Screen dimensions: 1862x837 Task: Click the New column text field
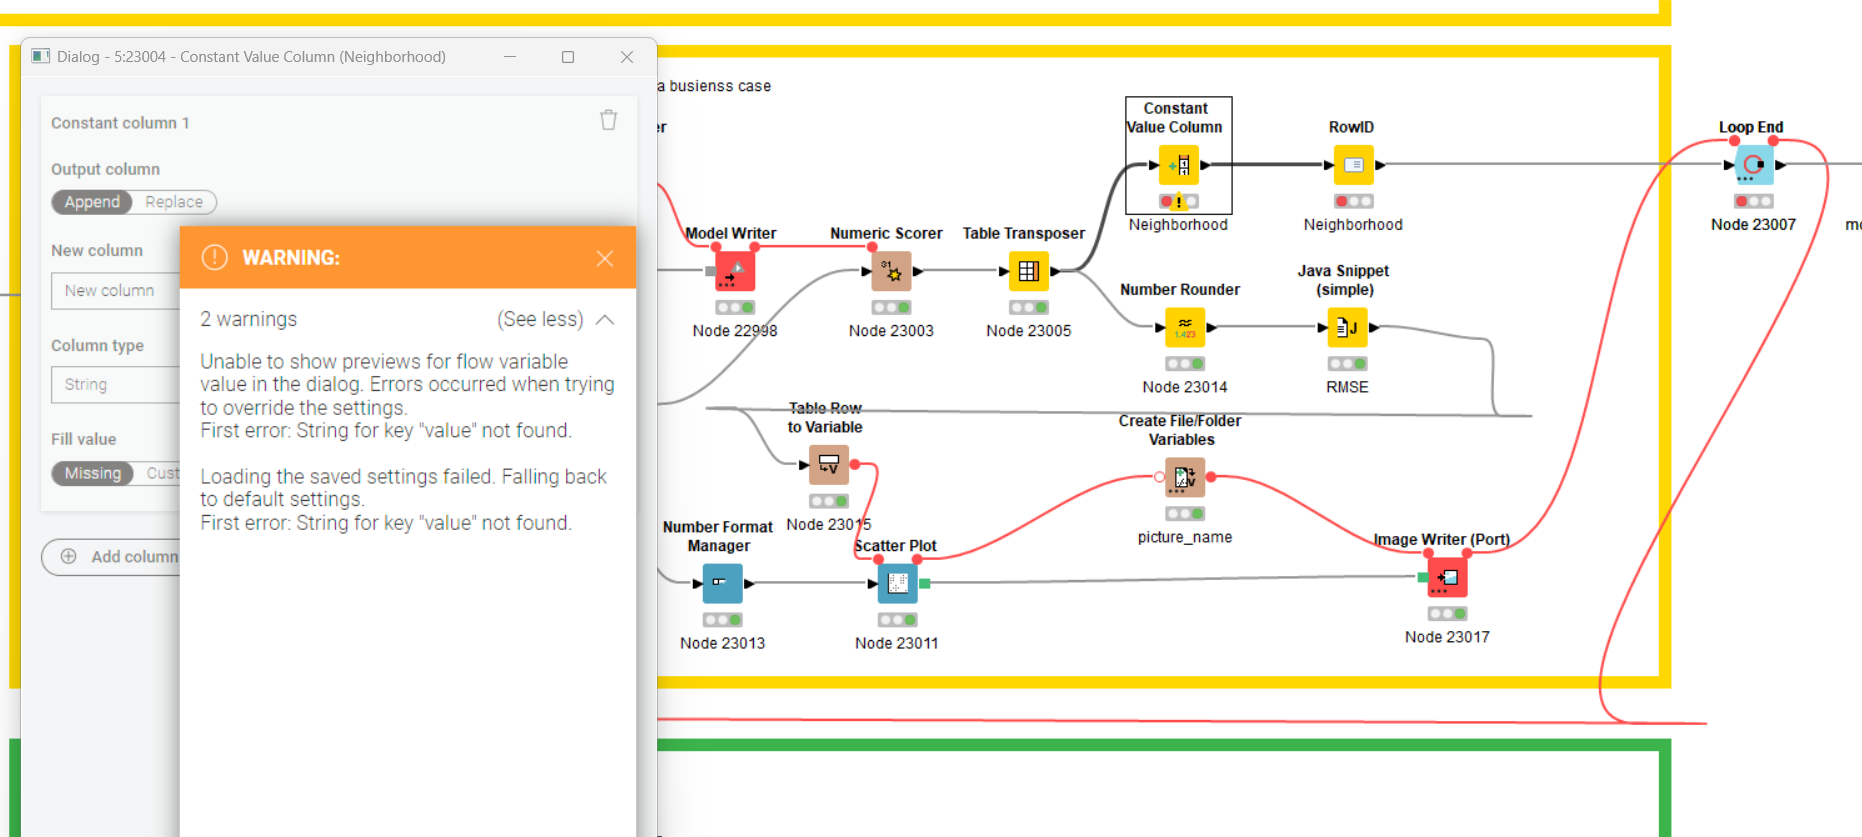[115, 291]
